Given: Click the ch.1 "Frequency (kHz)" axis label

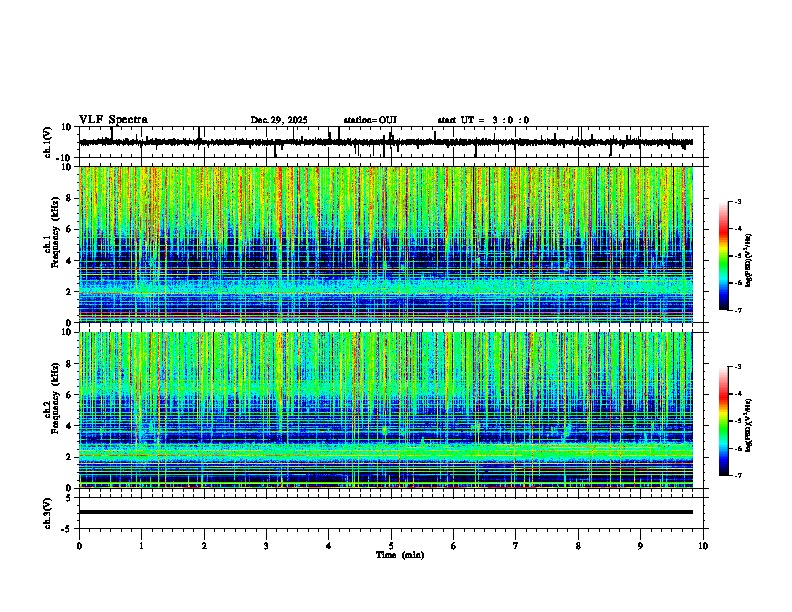Looking at the screenshot, I should pyautogui.click(x=55, y=232).
